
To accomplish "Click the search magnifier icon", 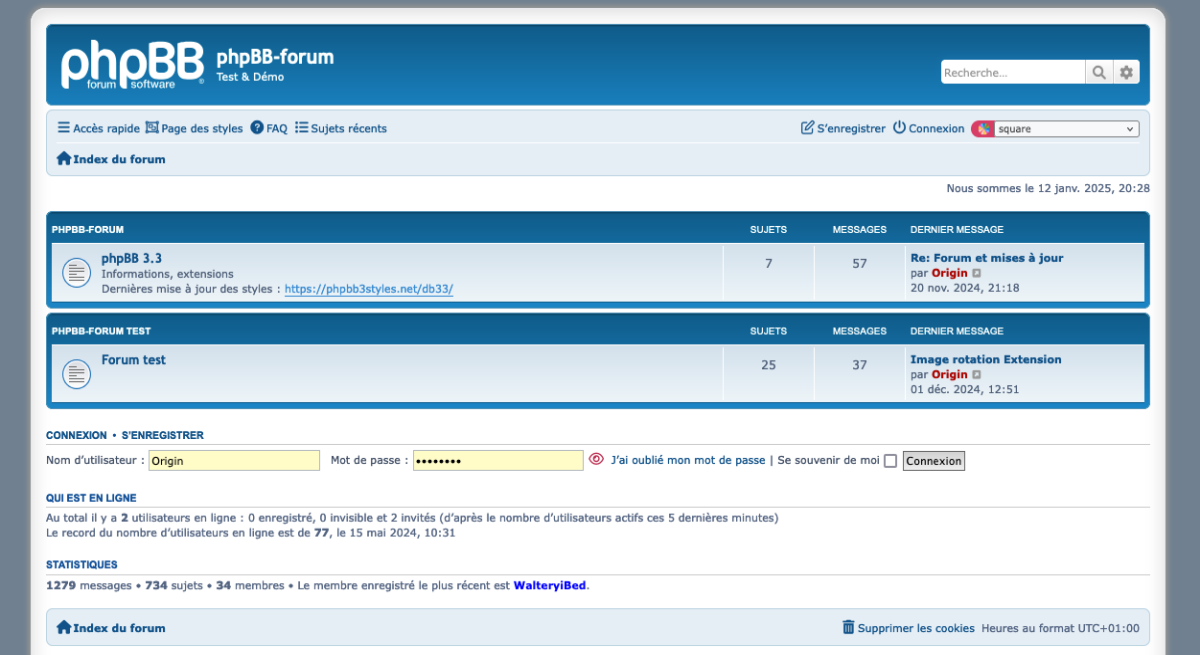I will coord(1099,72).
